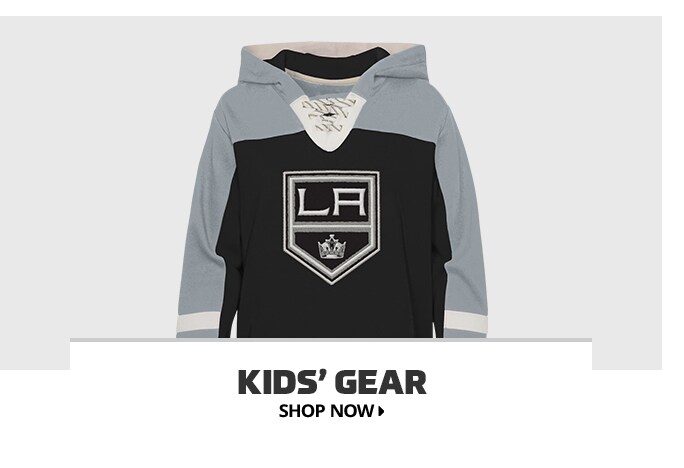
Task: Click the light gray banner background left of hoodie
Action: click(x=87, y=174)
